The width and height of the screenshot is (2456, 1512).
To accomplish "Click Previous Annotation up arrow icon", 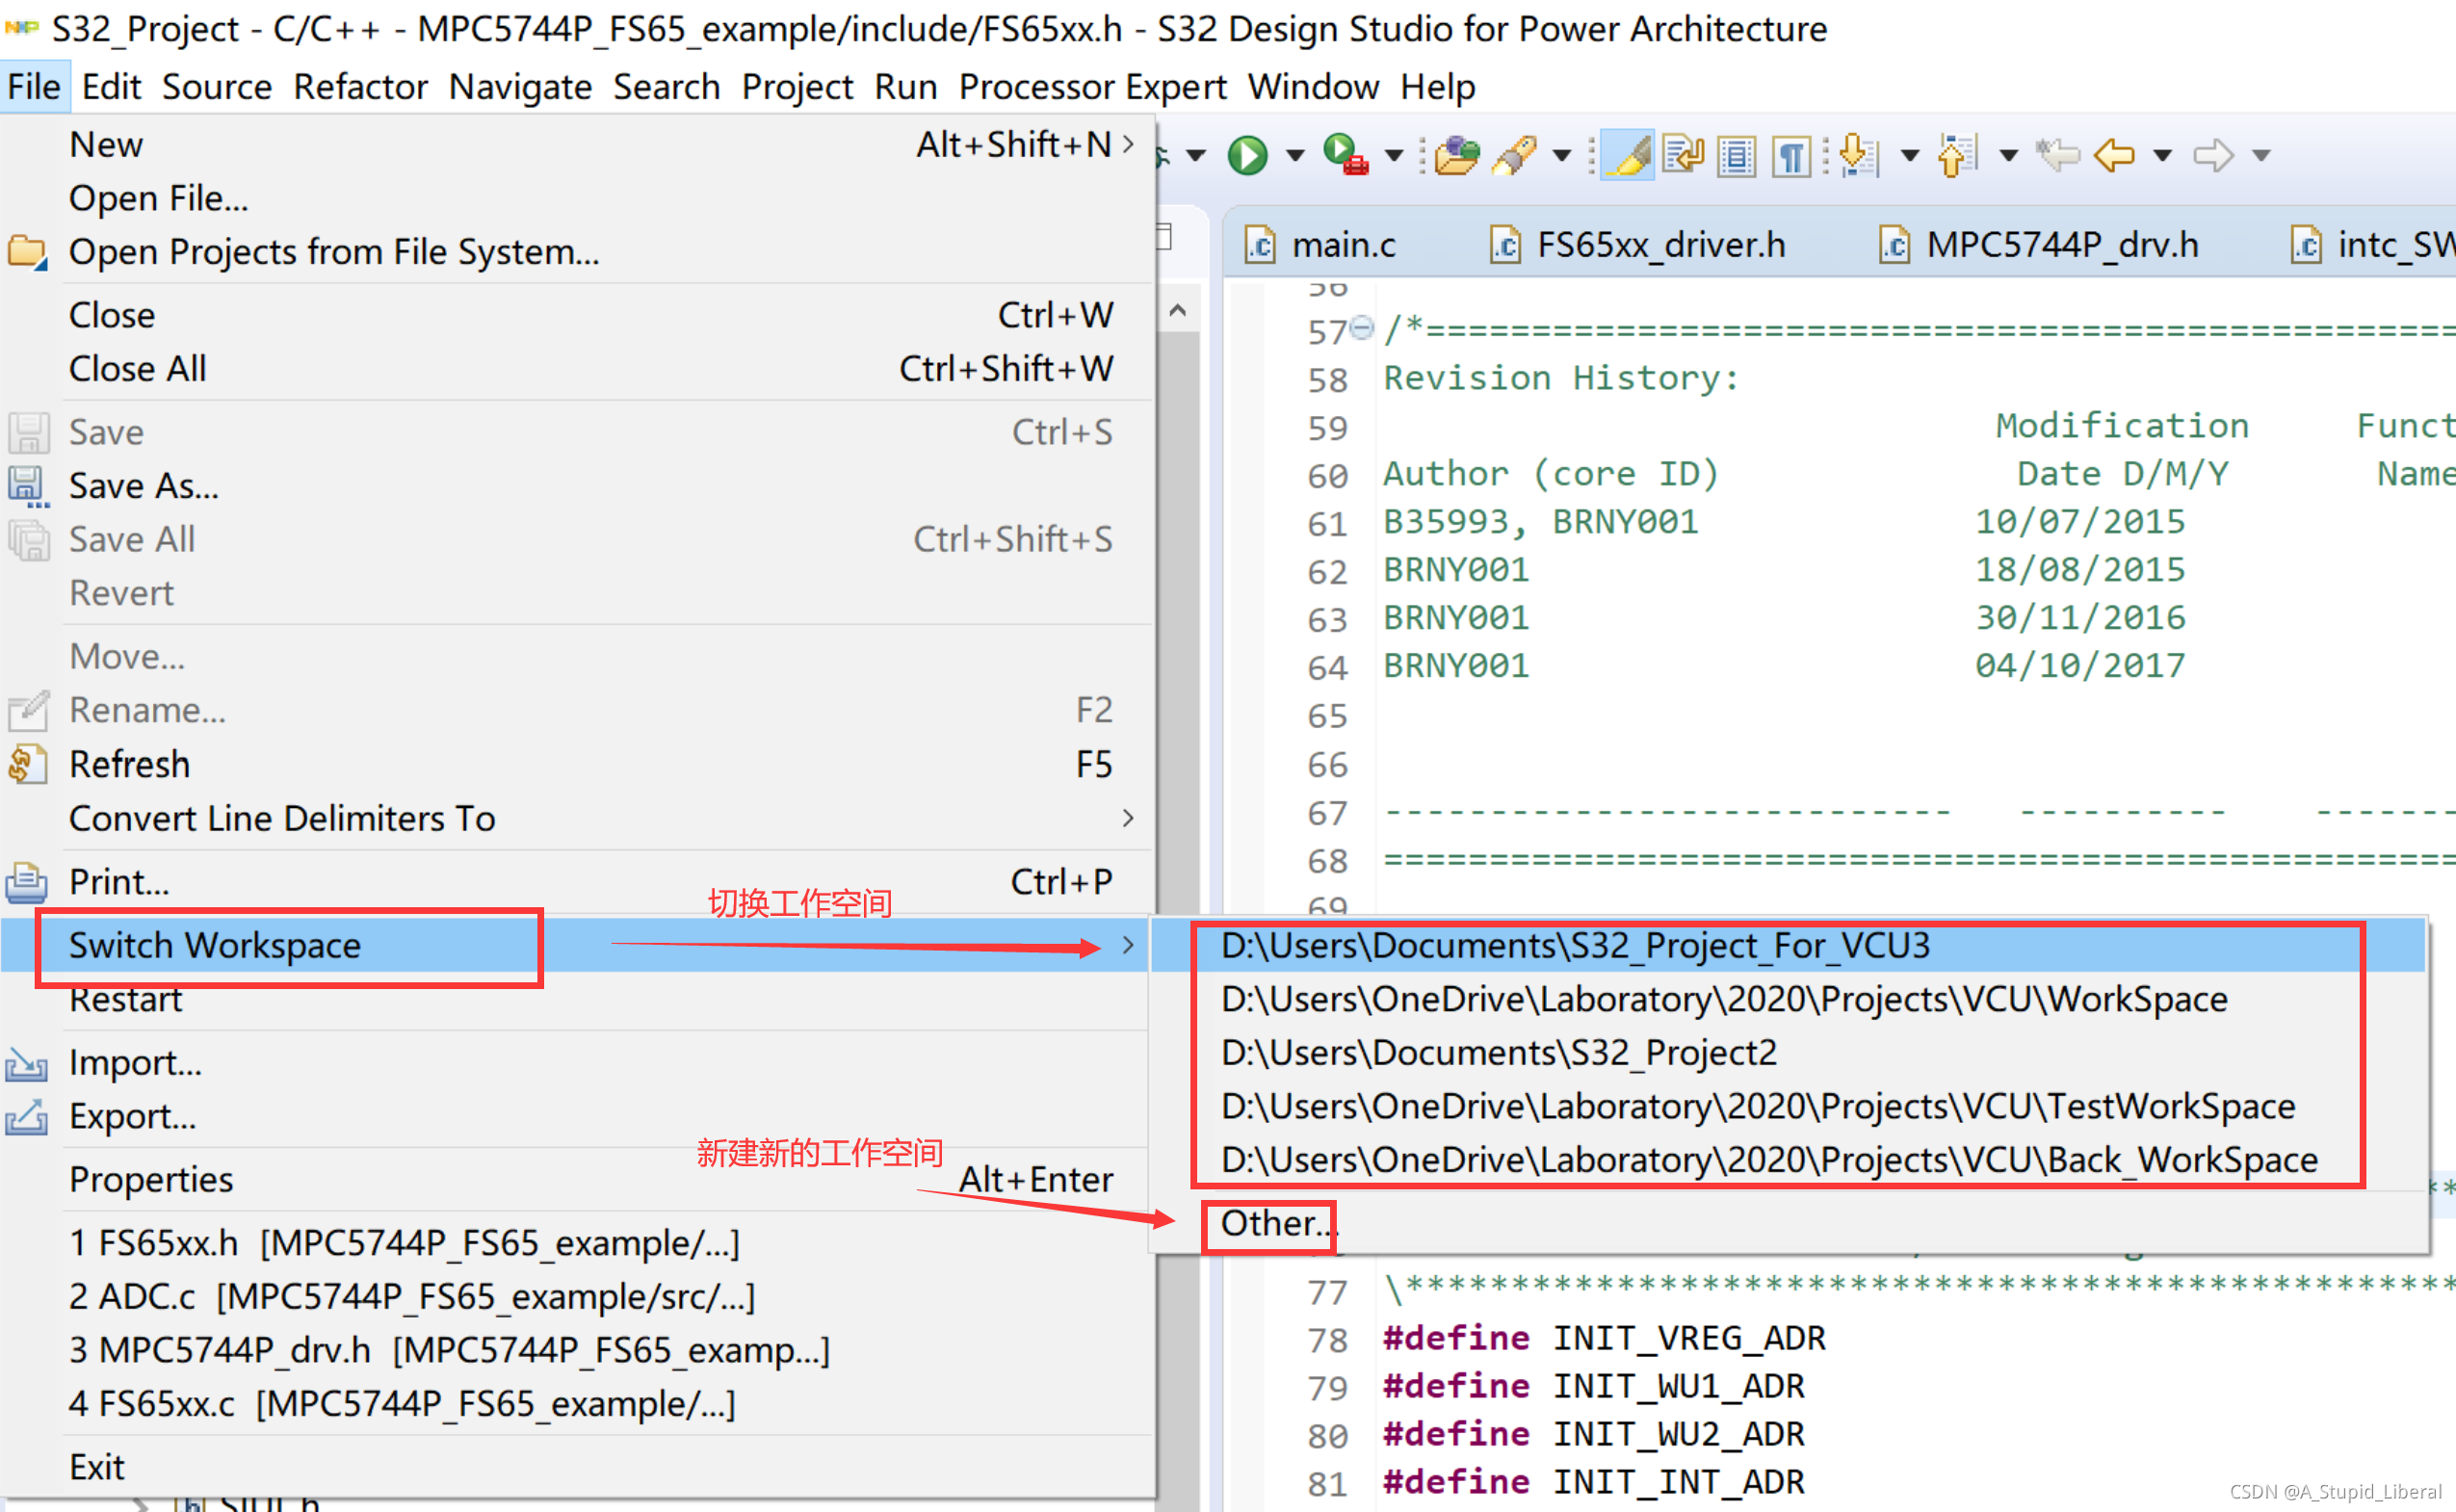I will [1956, 155].
